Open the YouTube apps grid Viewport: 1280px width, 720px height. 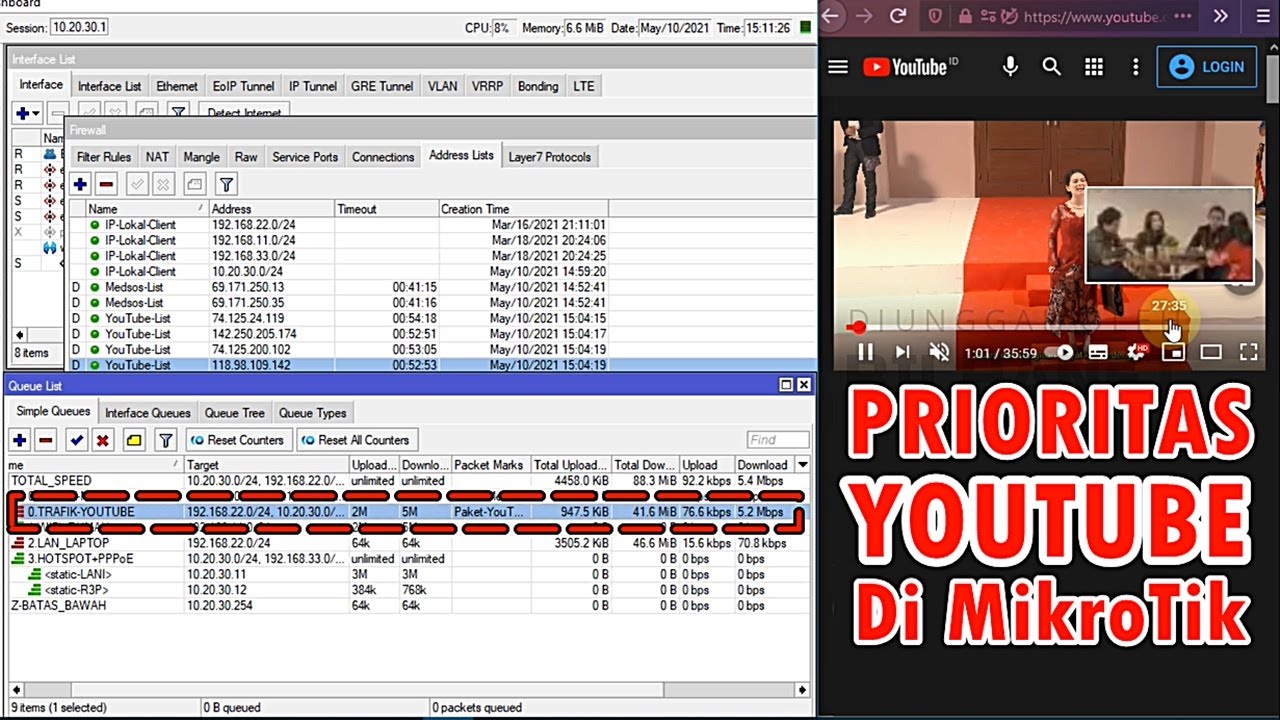(1094, 67)
